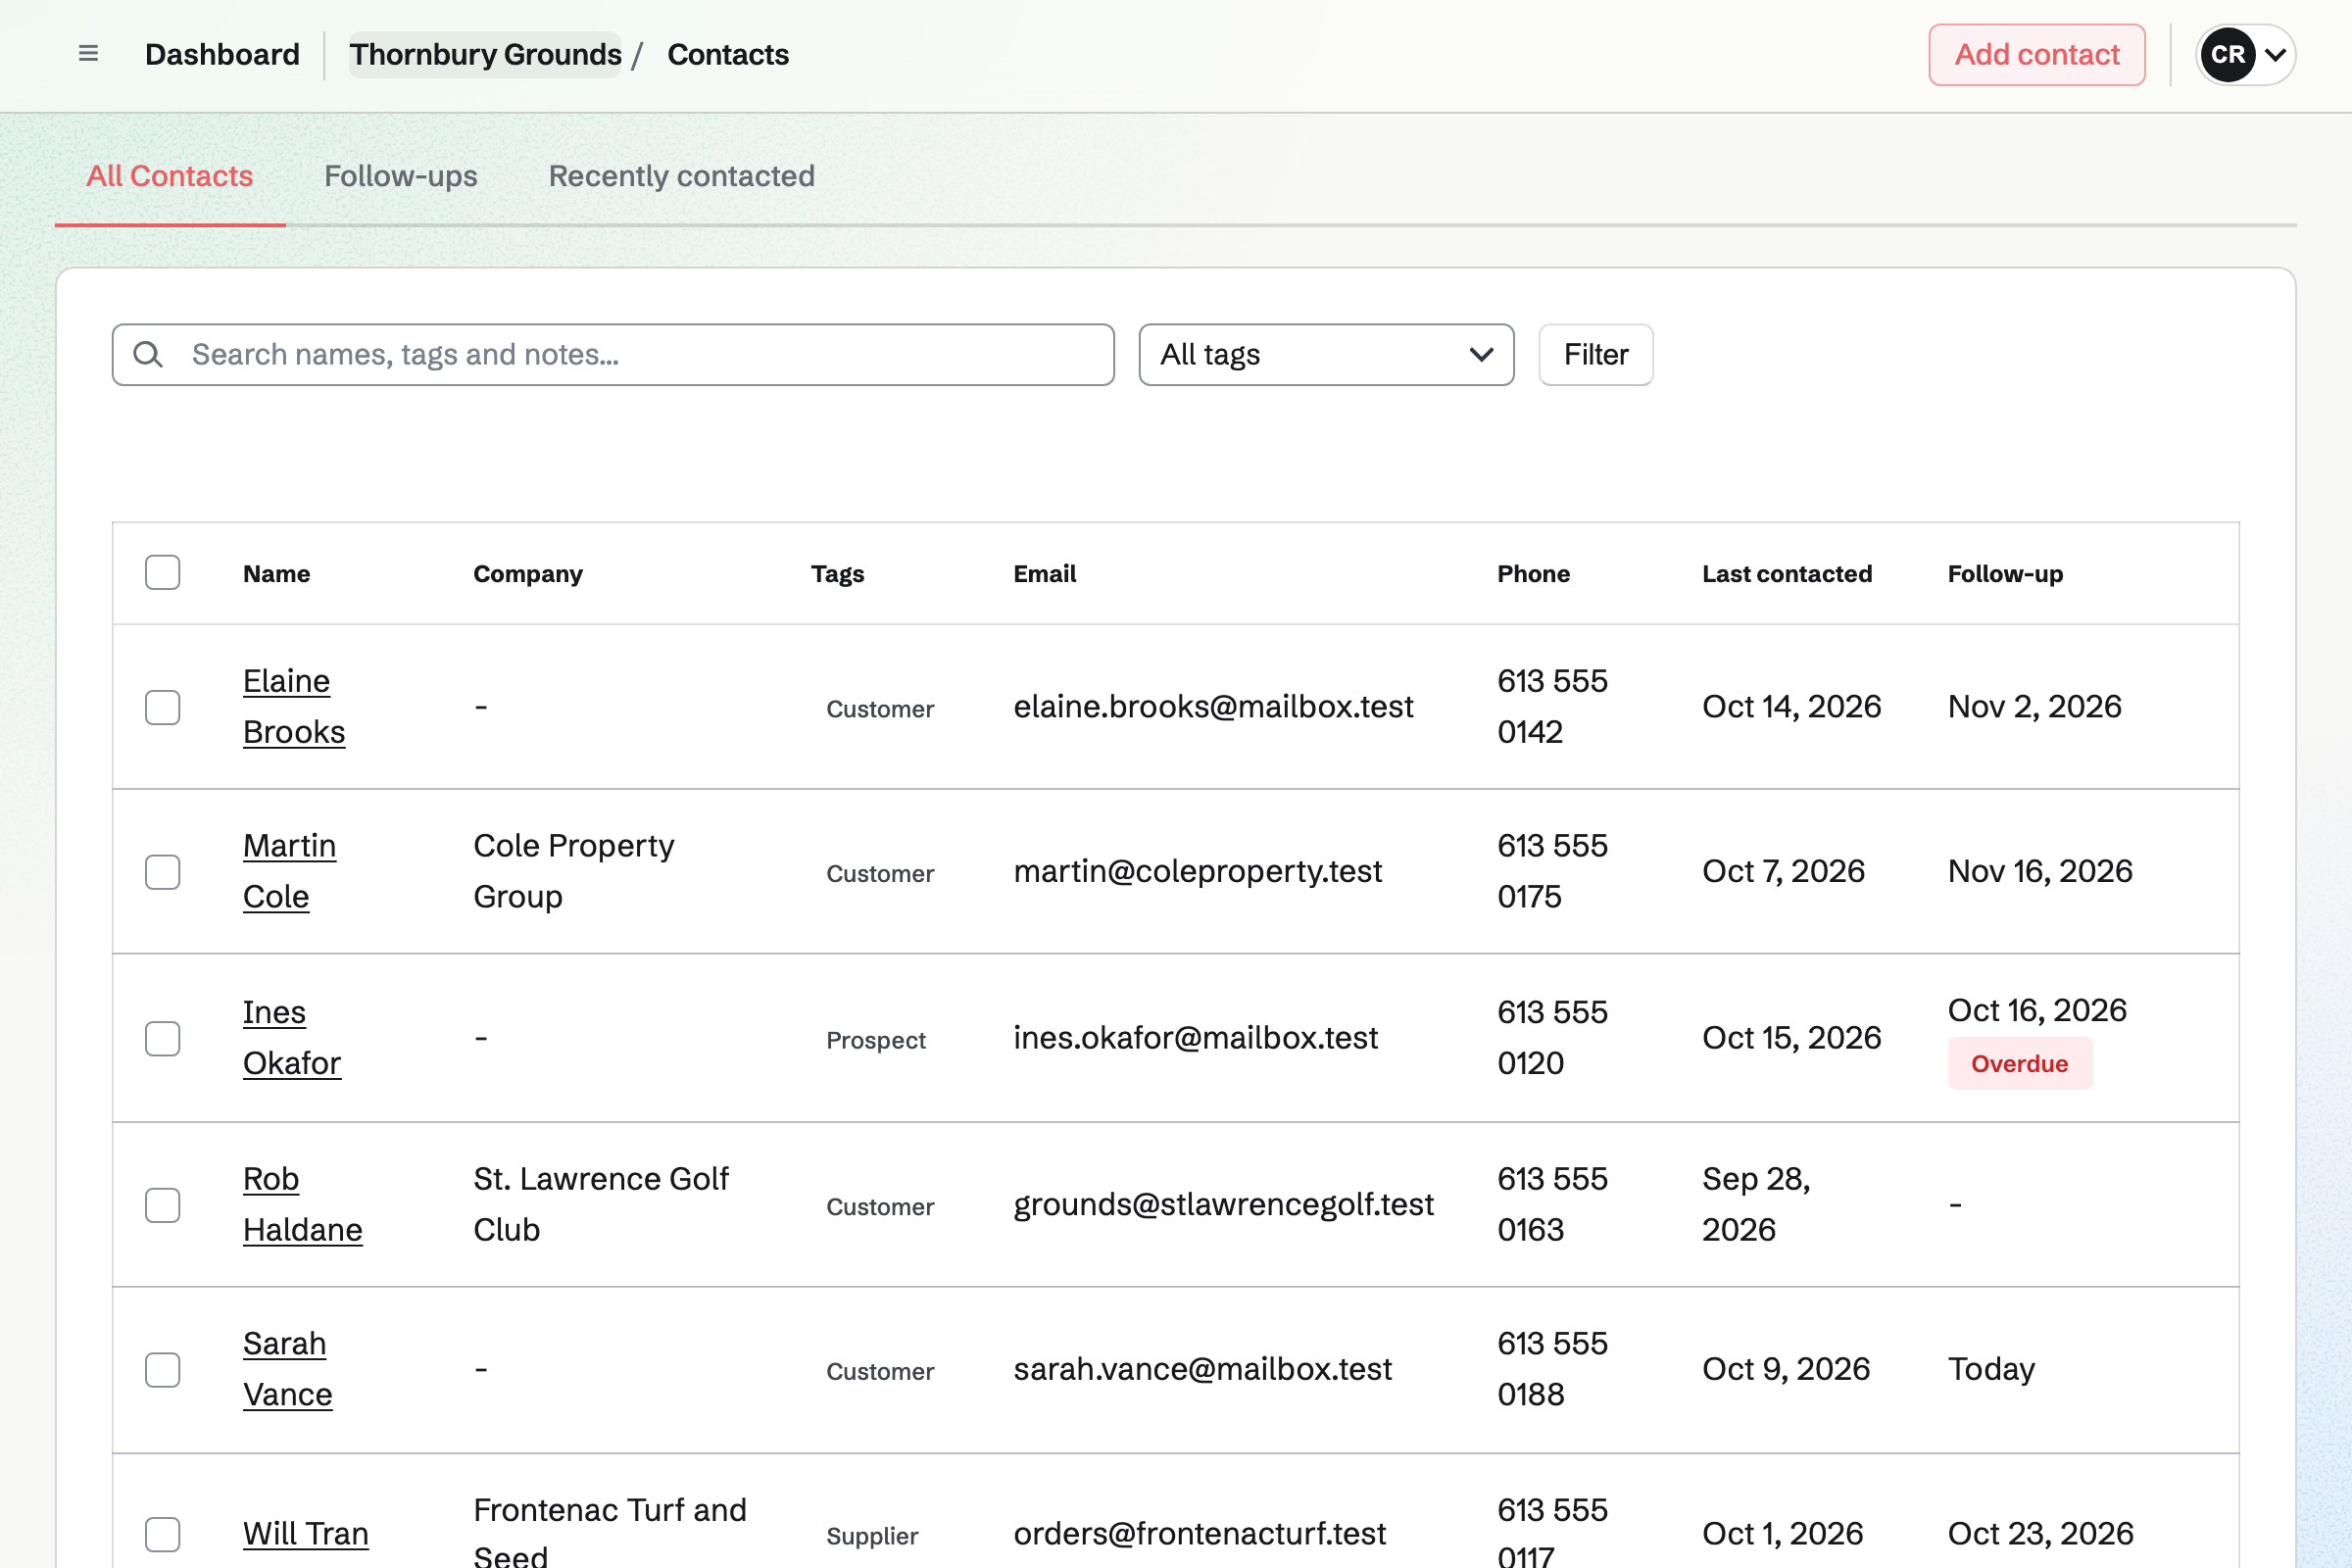The width and height of the screenshot is (2352, 1568).
Task: Open Ines Okafor contact link
Action: 292,1037
